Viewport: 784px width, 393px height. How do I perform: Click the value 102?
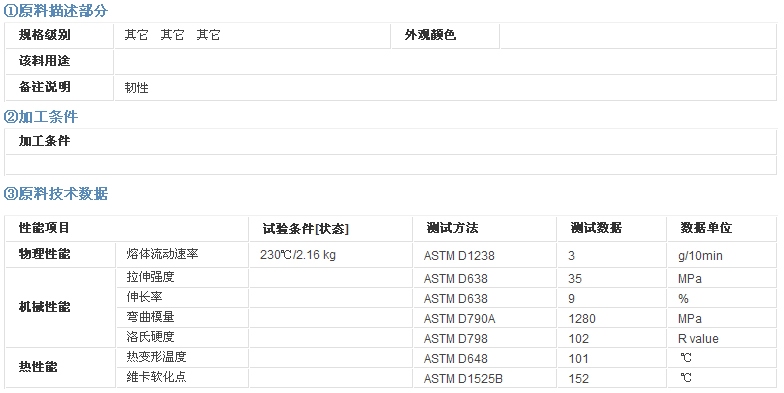pyautogui.click(x=578, y=338)
